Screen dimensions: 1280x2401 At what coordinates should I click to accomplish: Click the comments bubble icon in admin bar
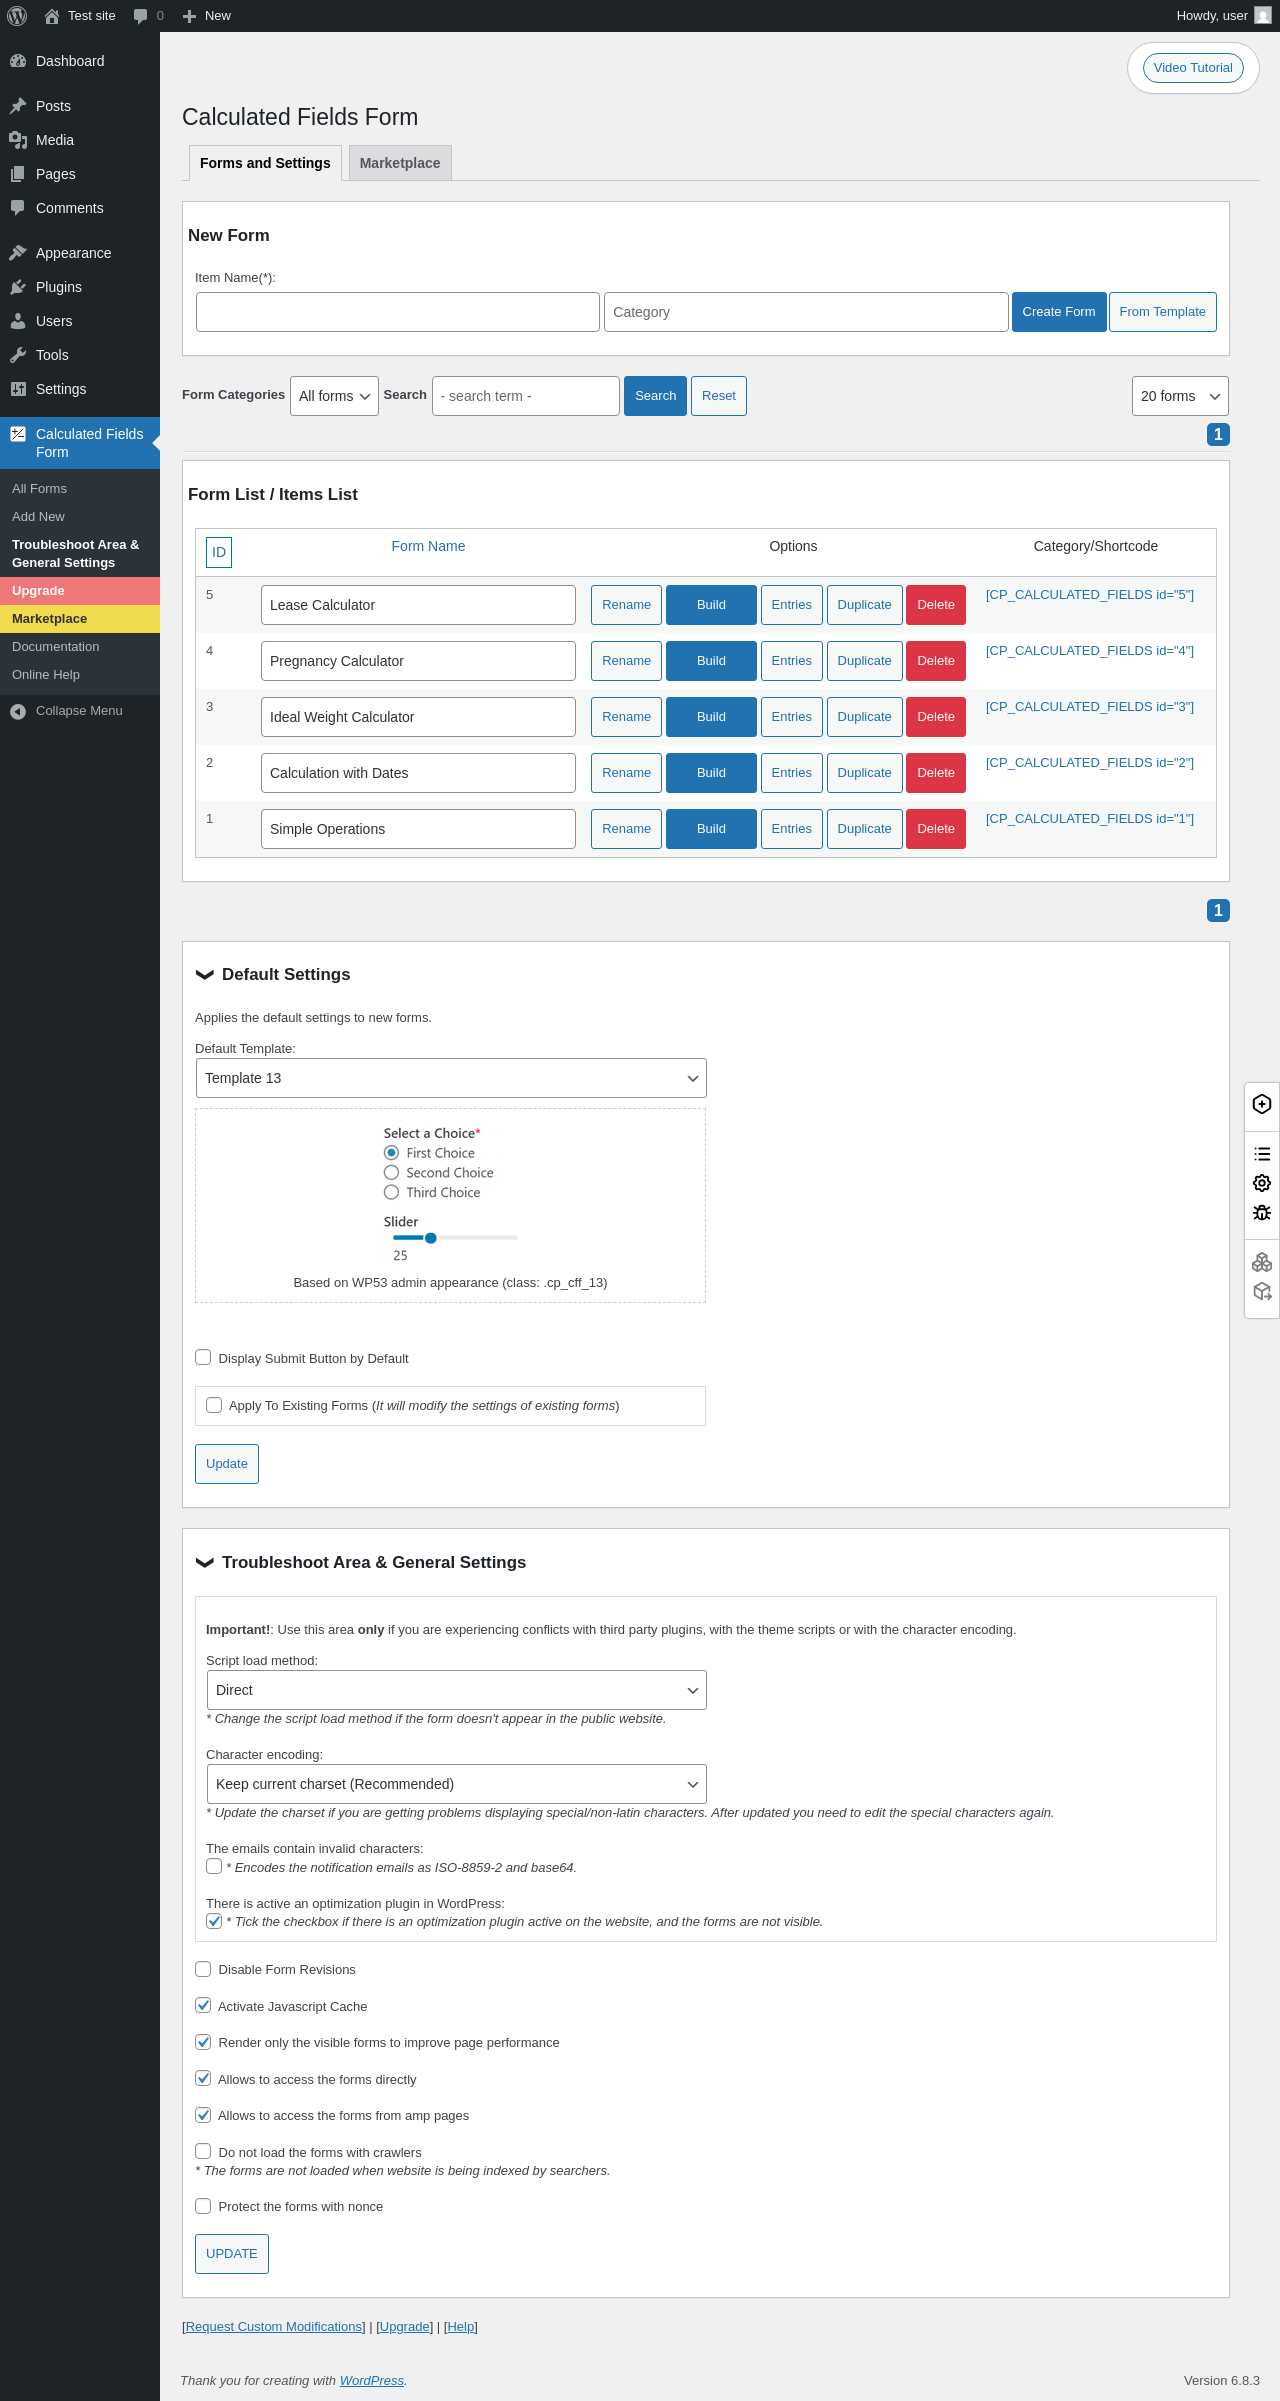[x=140, y=16]
